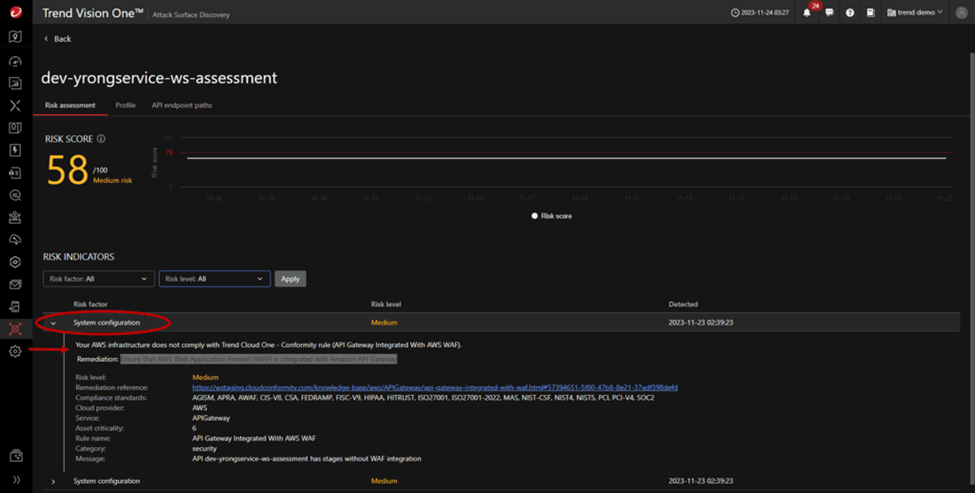975x493 pixels.
Task: Open the documentation book icon in header
Action: click(x=871, y=12)
